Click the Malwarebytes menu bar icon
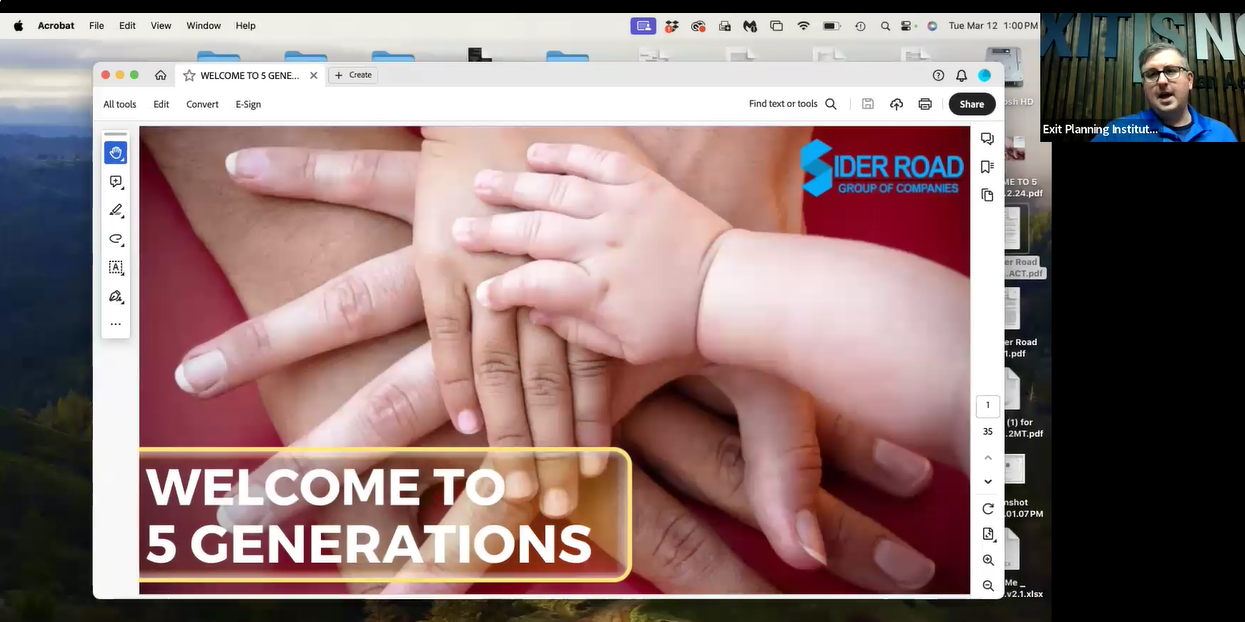Image resolution: width=1245 pixels, height=622 pixels. click(750, 26)
